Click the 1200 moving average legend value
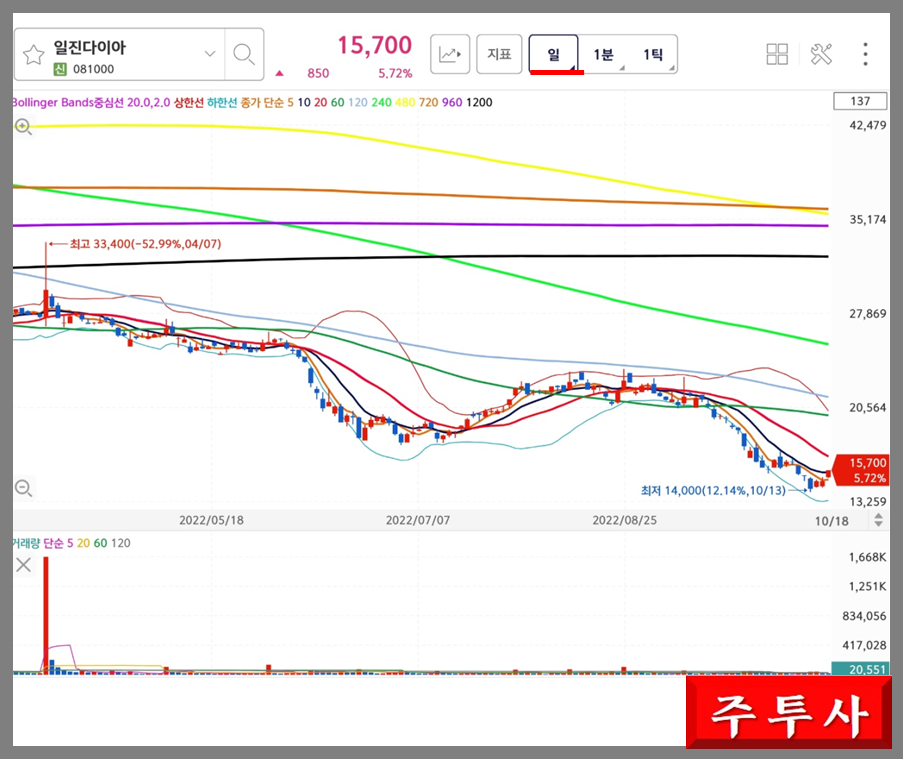The width and height of the screenshot is (903, 759). tap(479, 103)
